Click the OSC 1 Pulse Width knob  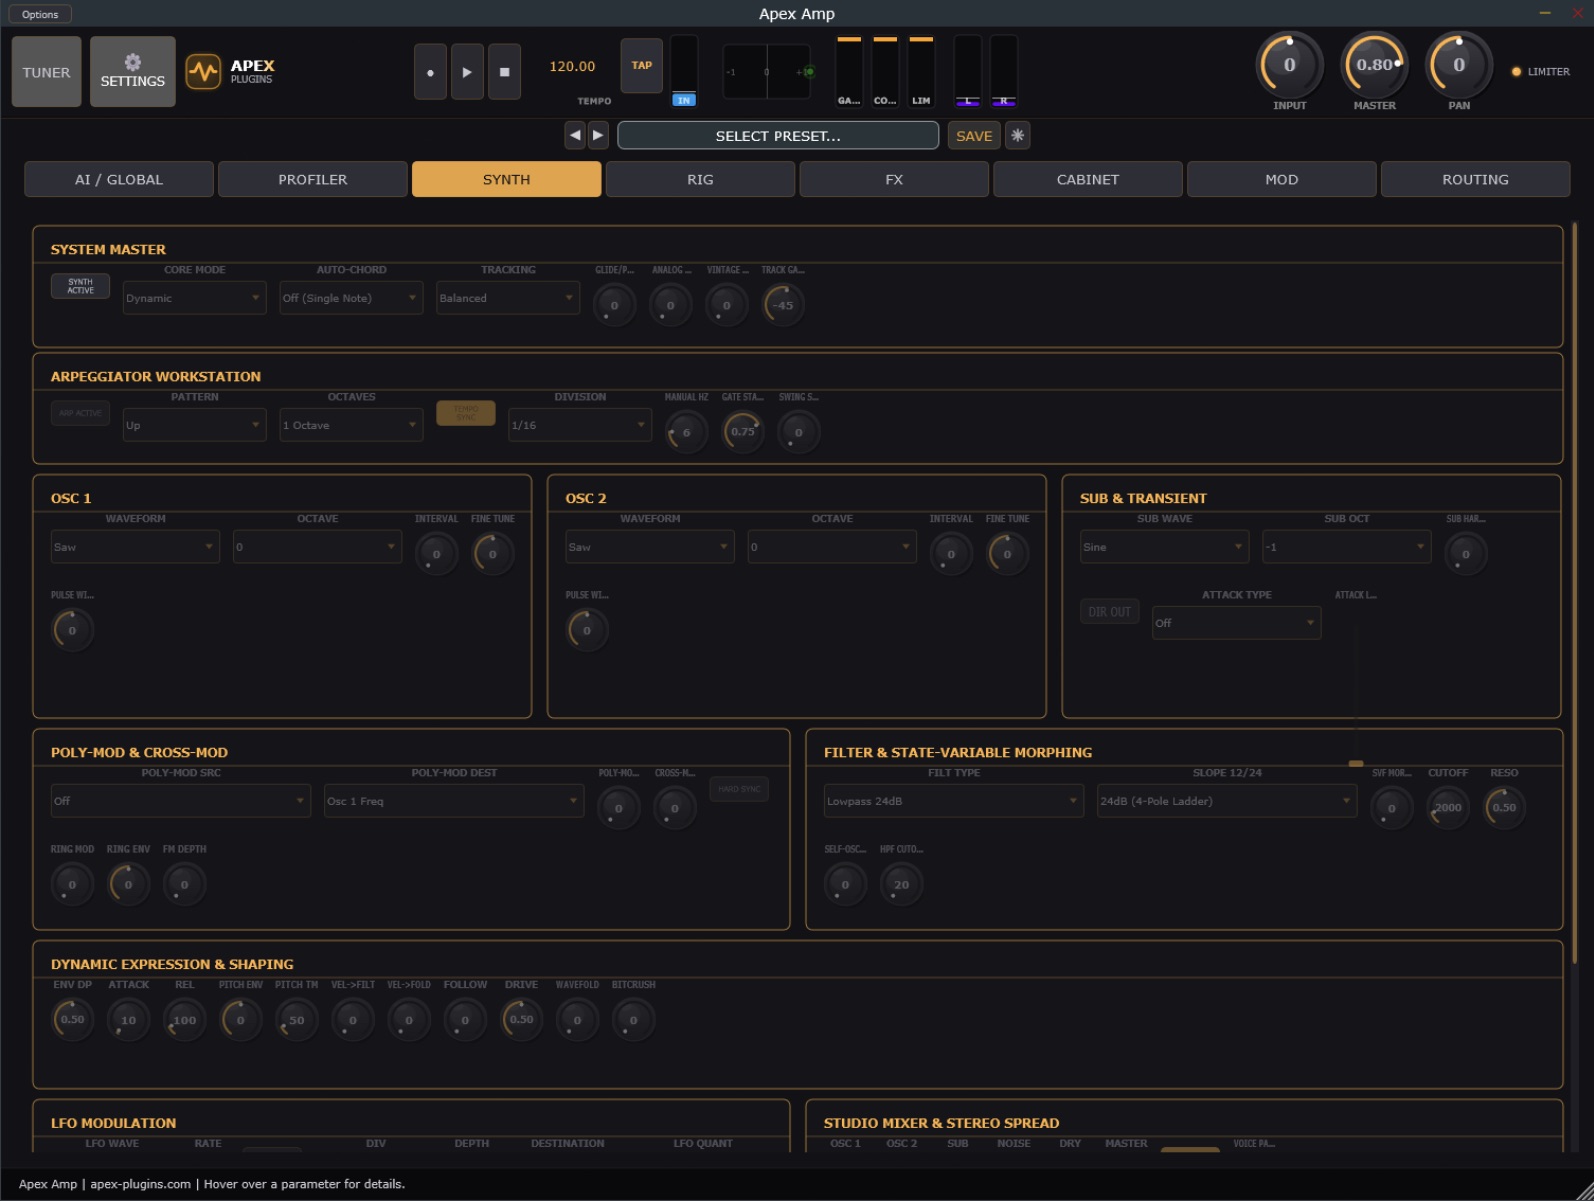[72, 630]
